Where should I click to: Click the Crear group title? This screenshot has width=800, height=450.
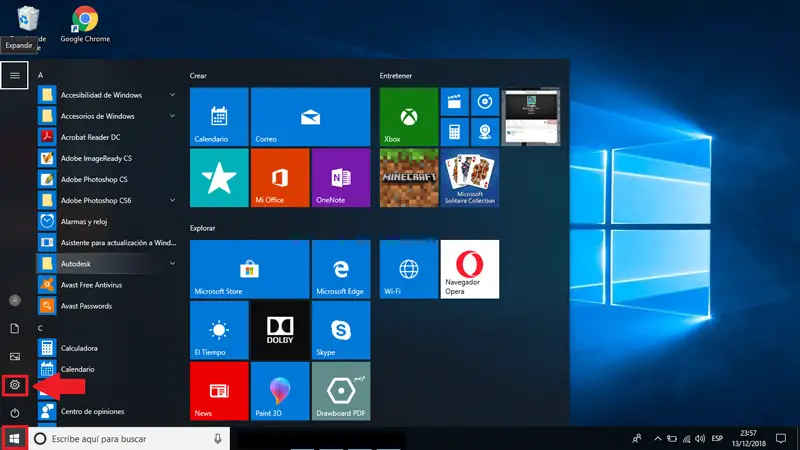198,76
